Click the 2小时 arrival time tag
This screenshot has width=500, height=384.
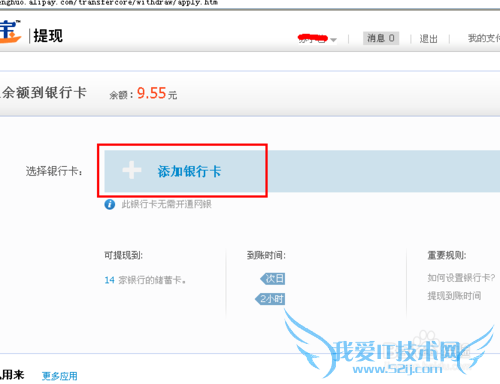pyautogui.click(x=270, y=299)
